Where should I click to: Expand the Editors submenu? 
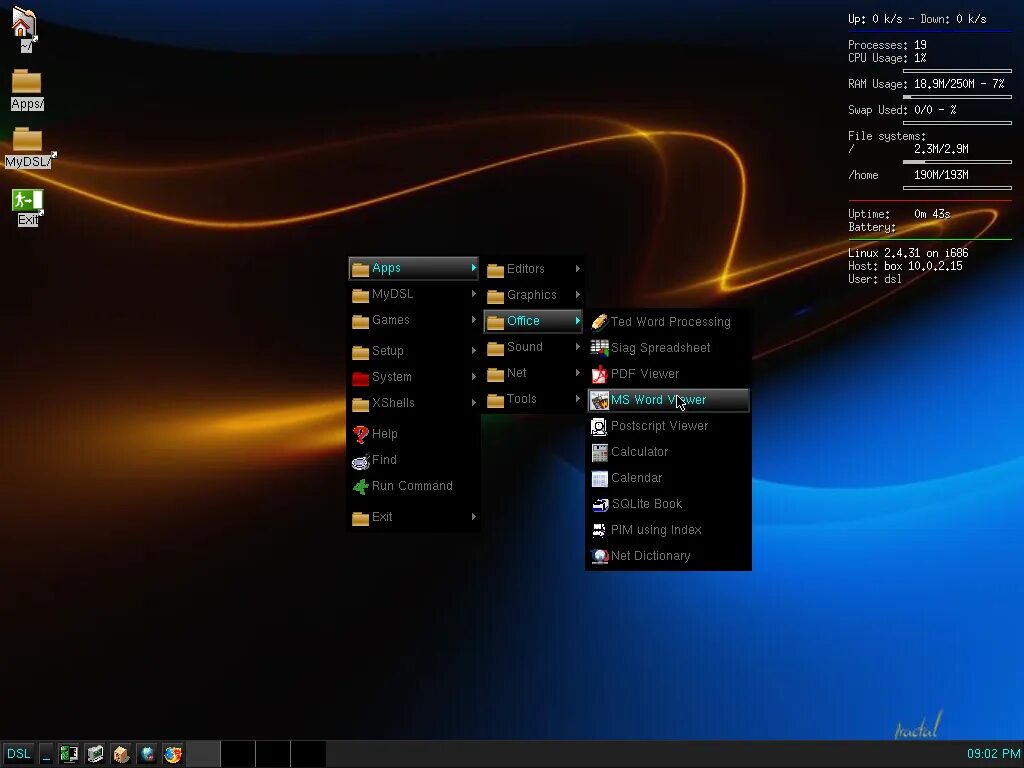[534, 269]
